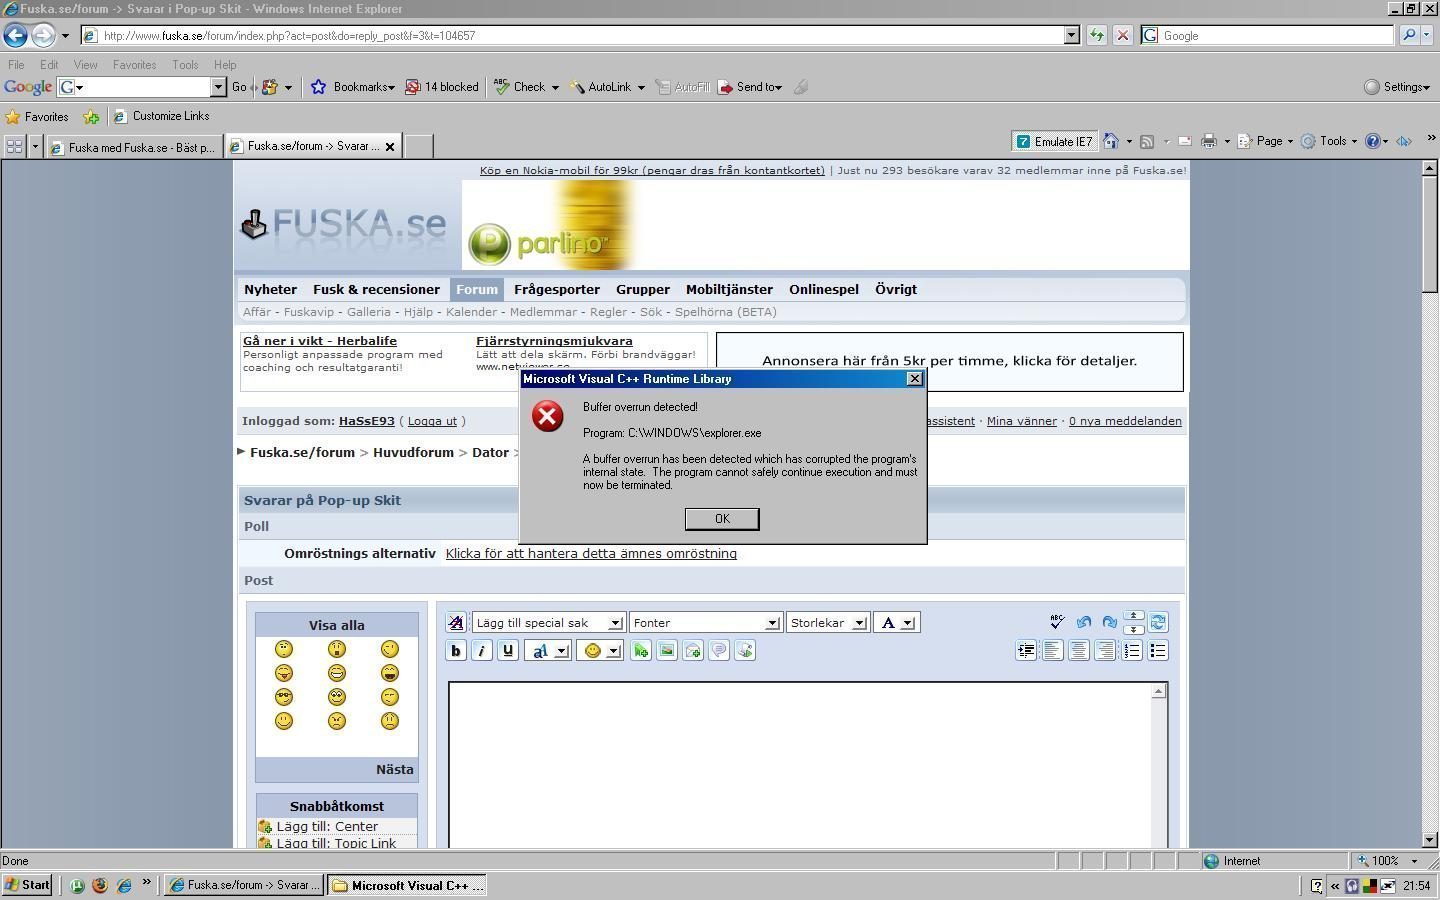Image resolution: width=1440 pixels, height=900 pixels.
Task: Open the Google toolbar search box dropdown
Action: [x=218, y=87]
